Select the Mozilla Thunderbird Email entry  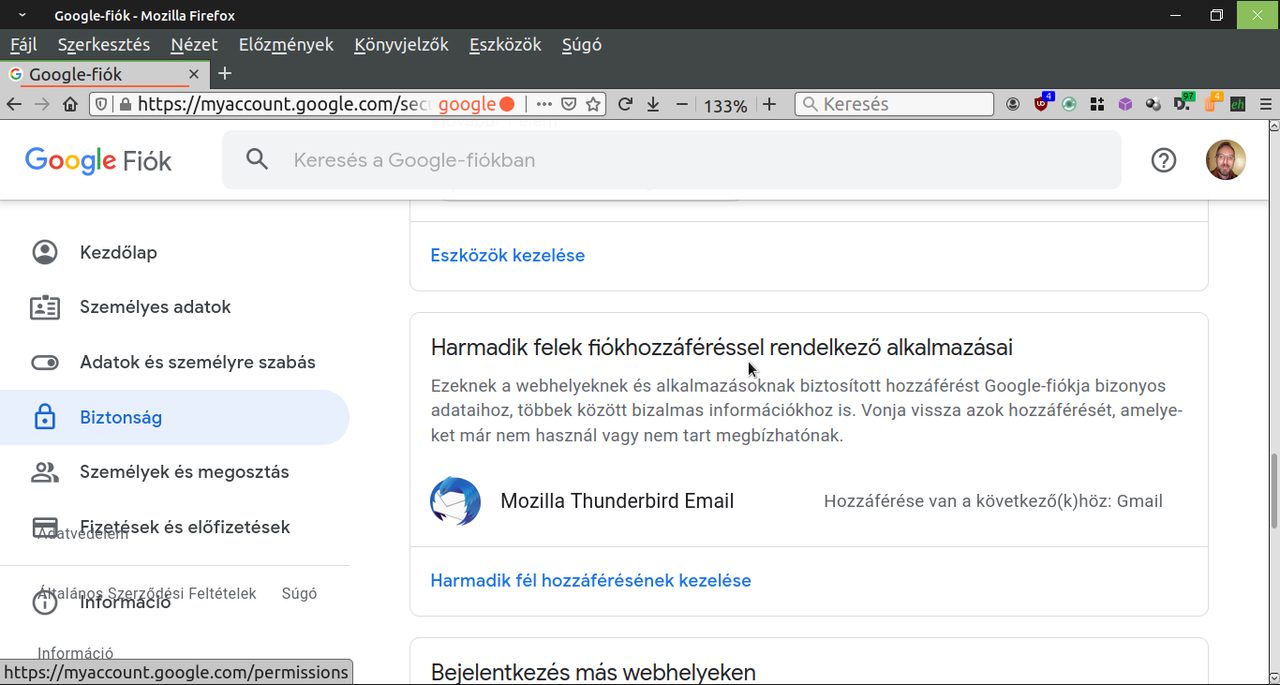pyautogui.click(x=809, y=501)
